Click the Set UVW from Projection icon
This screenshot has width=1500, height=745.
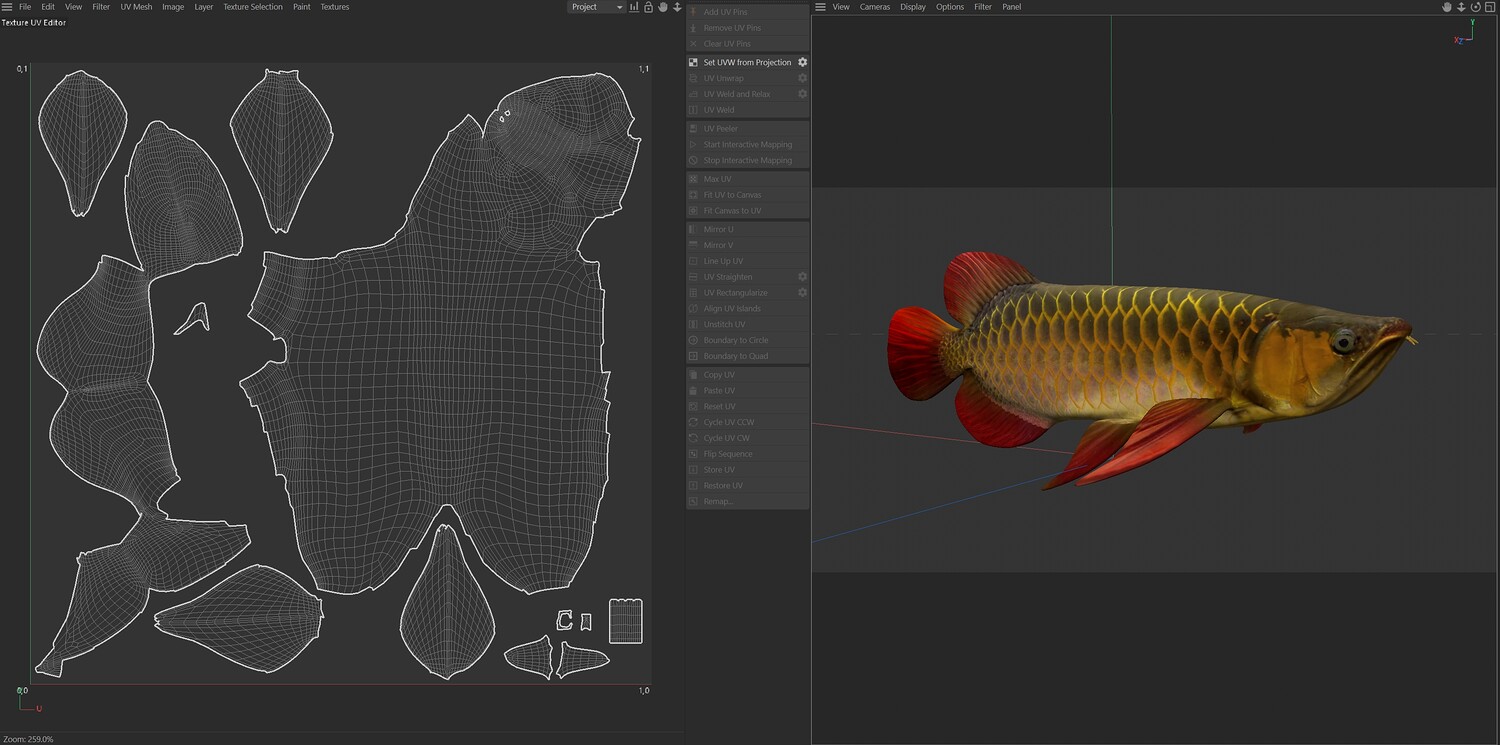[694, 62]
